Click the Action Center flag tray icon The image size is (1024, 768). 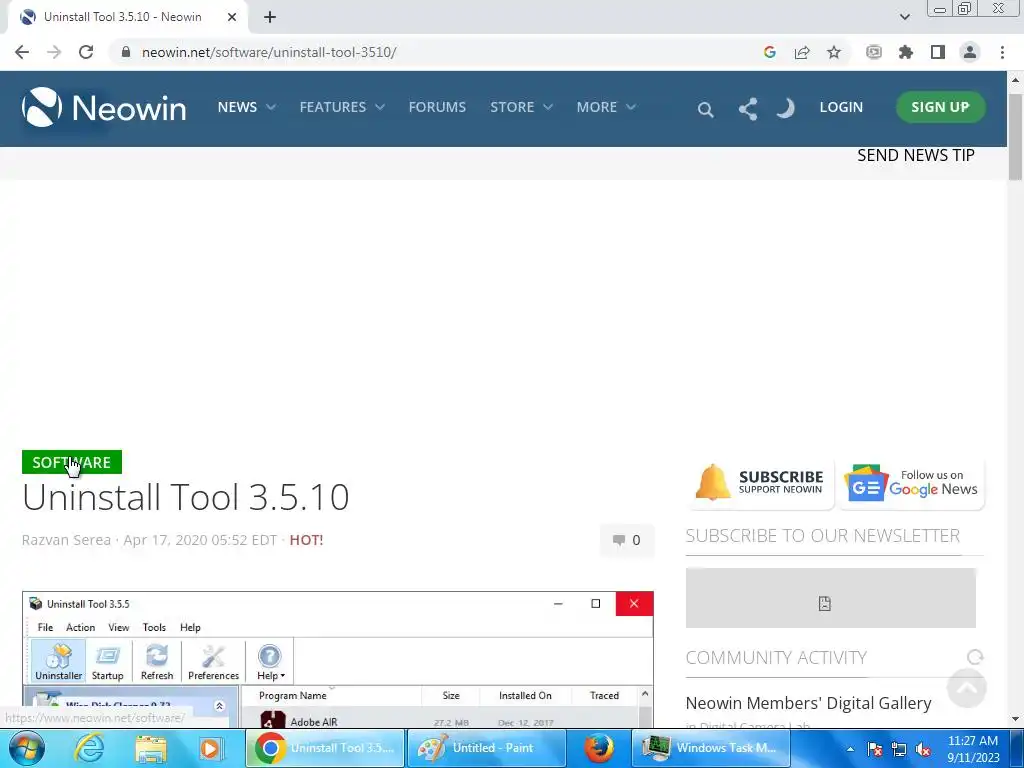pyautogui.click(x=874, y=750)
